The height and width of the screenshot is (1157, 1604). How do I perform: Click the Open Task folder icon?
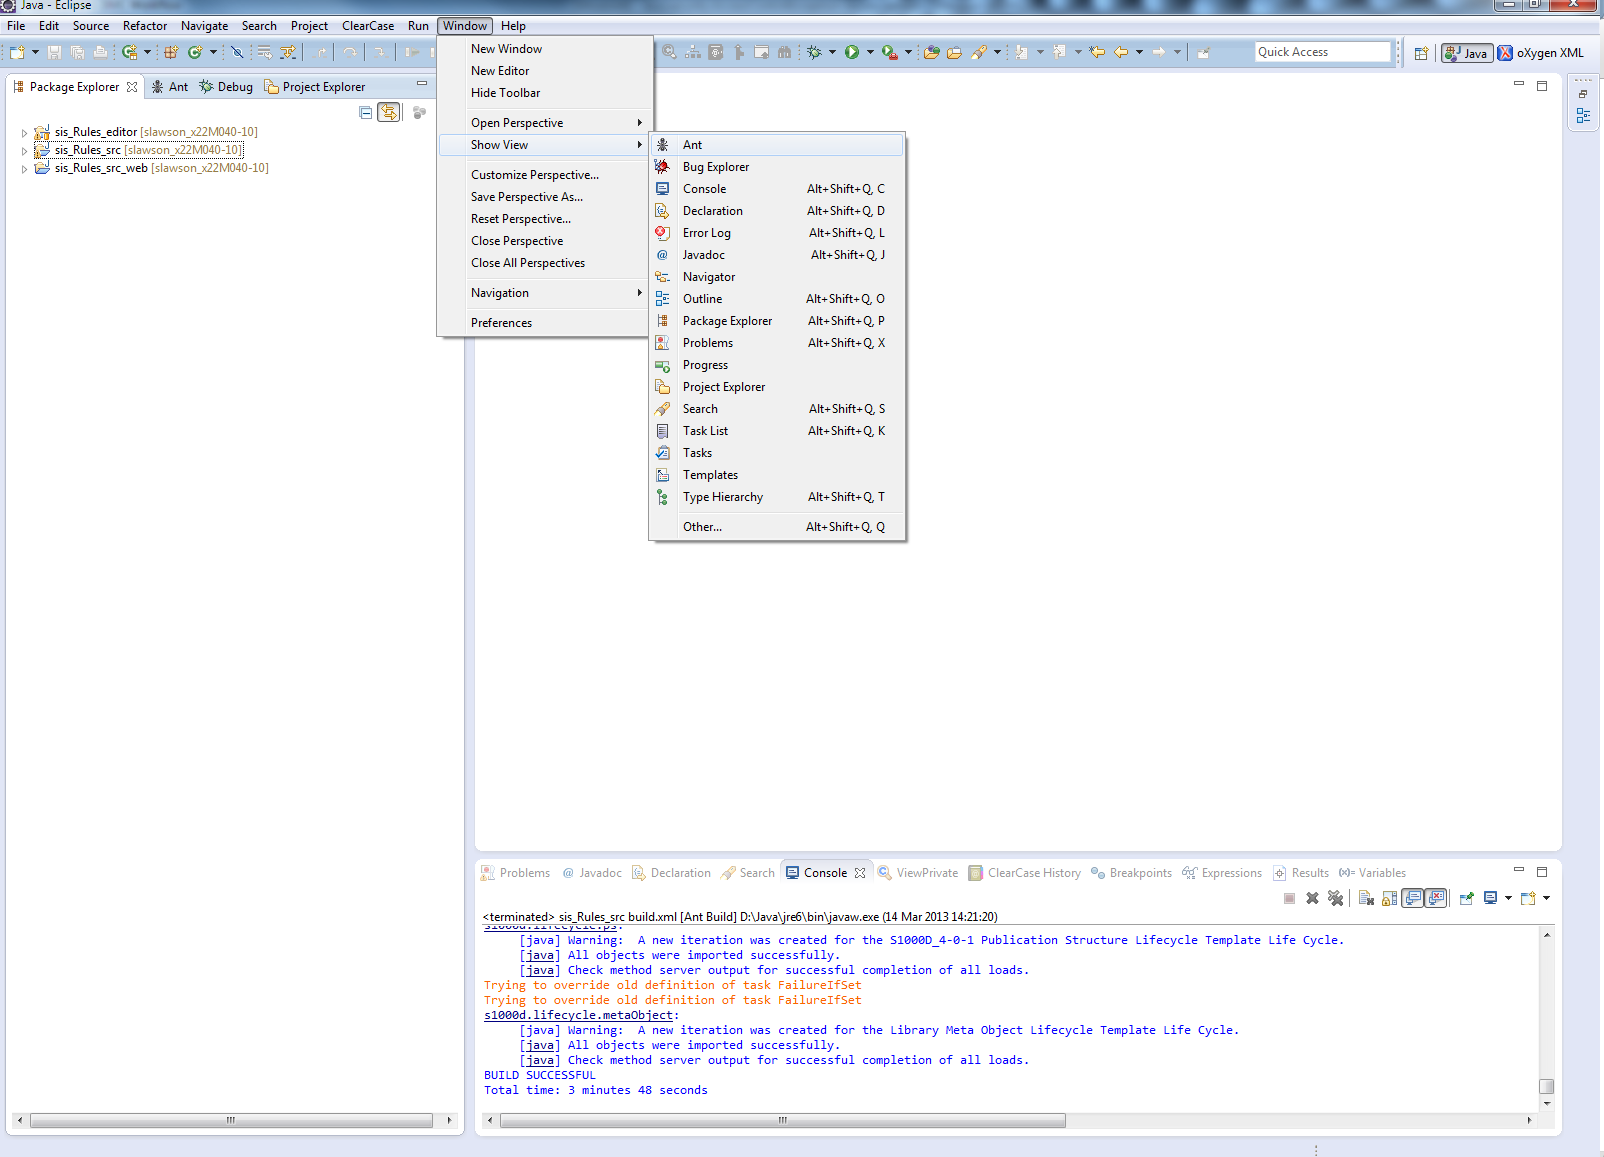[x=954, y=52]
